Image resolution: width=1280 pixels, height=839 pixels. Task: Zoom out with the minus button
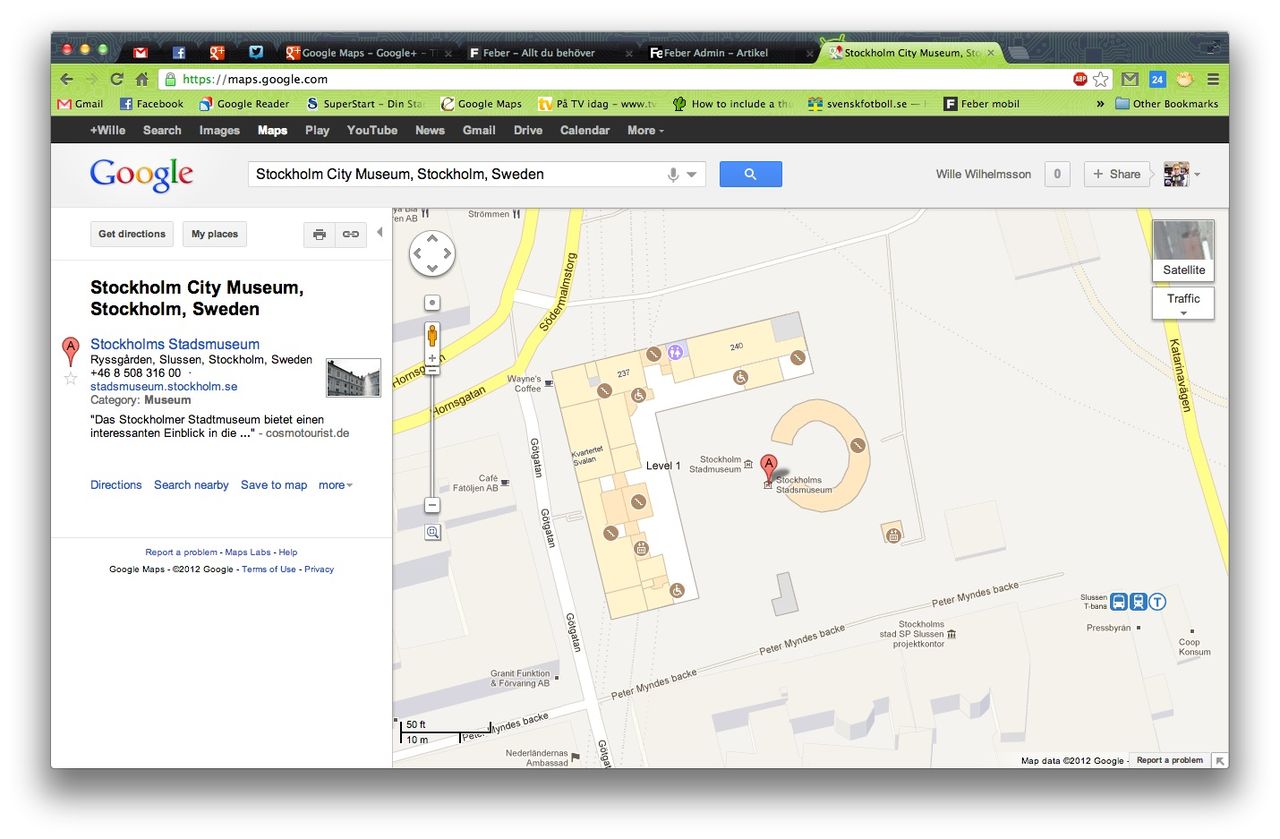pos(432,505)
